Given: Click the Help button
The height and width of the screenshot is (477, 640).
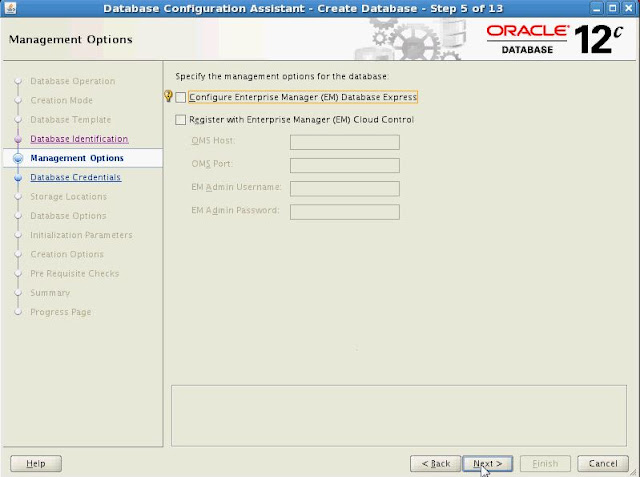Looking at the screenshot, I should pyautogui.click(x=36, y=464).
